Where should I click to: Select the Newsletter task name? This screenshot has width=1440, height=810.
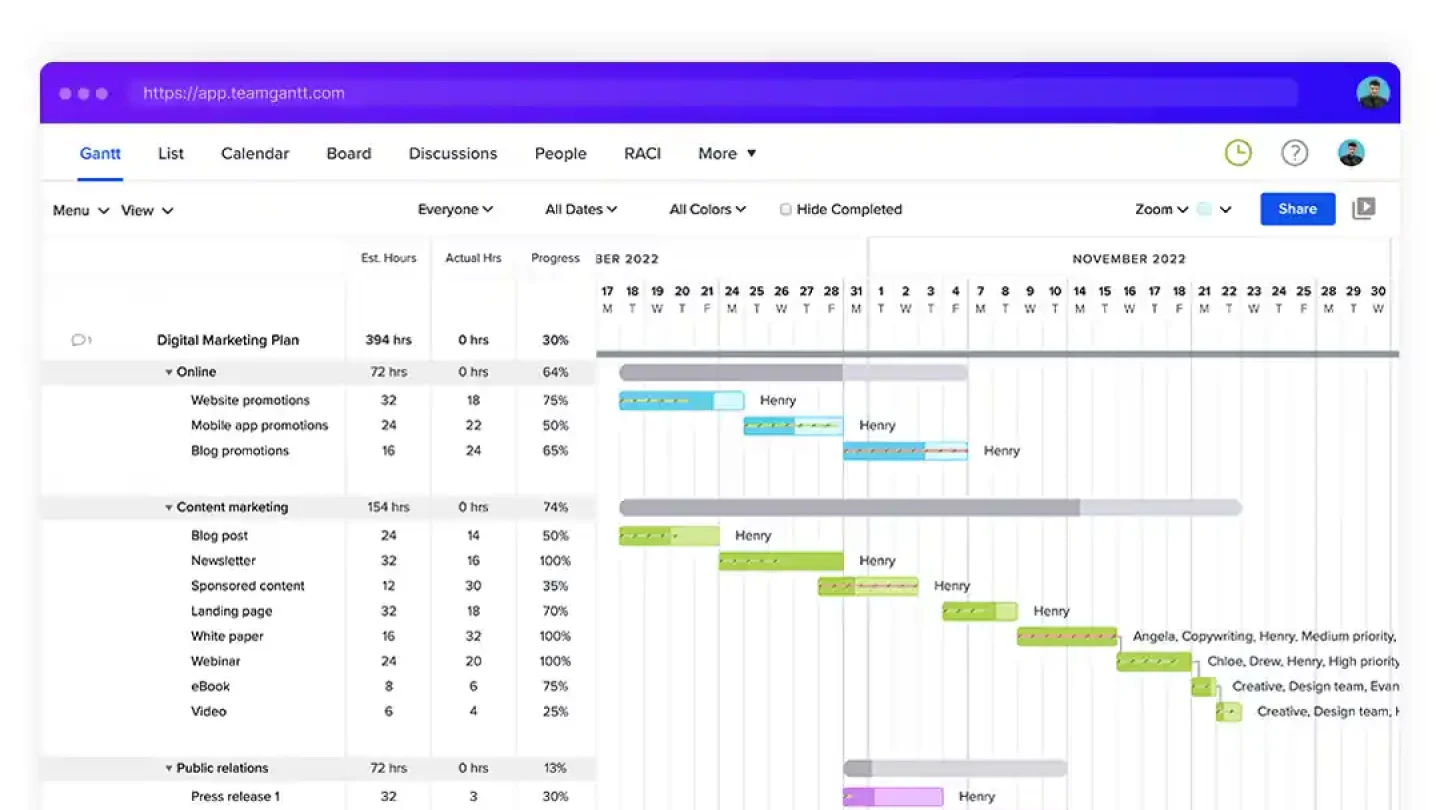(x=224, y=561)
